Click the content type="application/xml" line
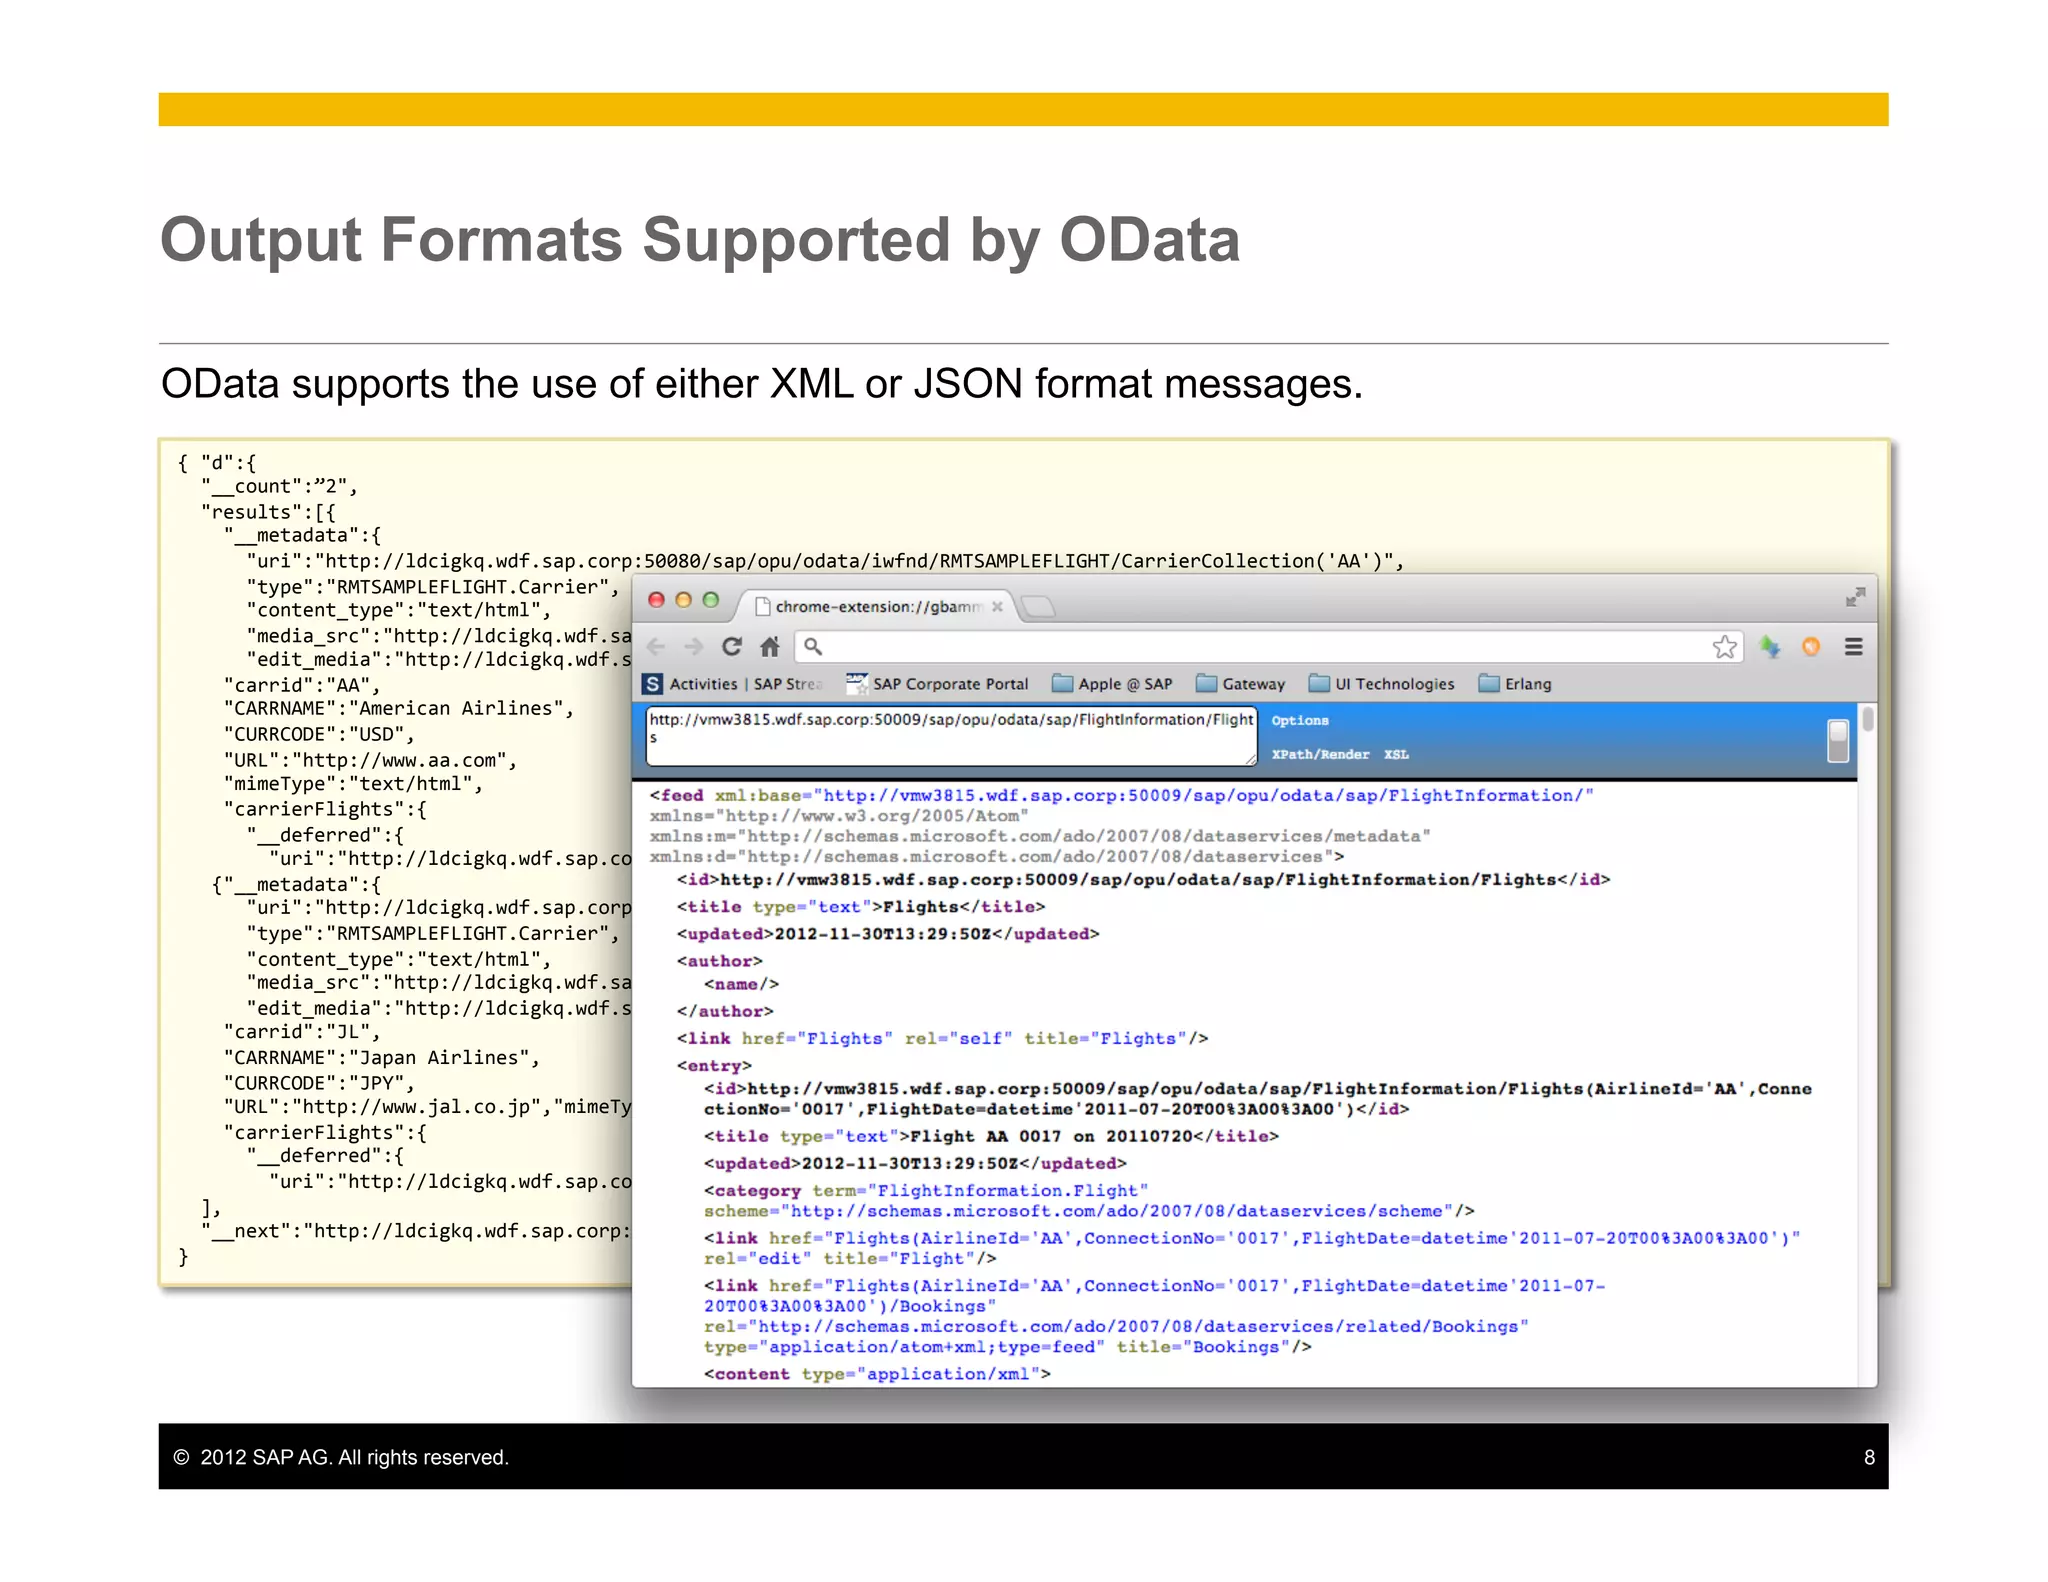Screen dimensions: 2048x1582 click(x=877, y=1374)
